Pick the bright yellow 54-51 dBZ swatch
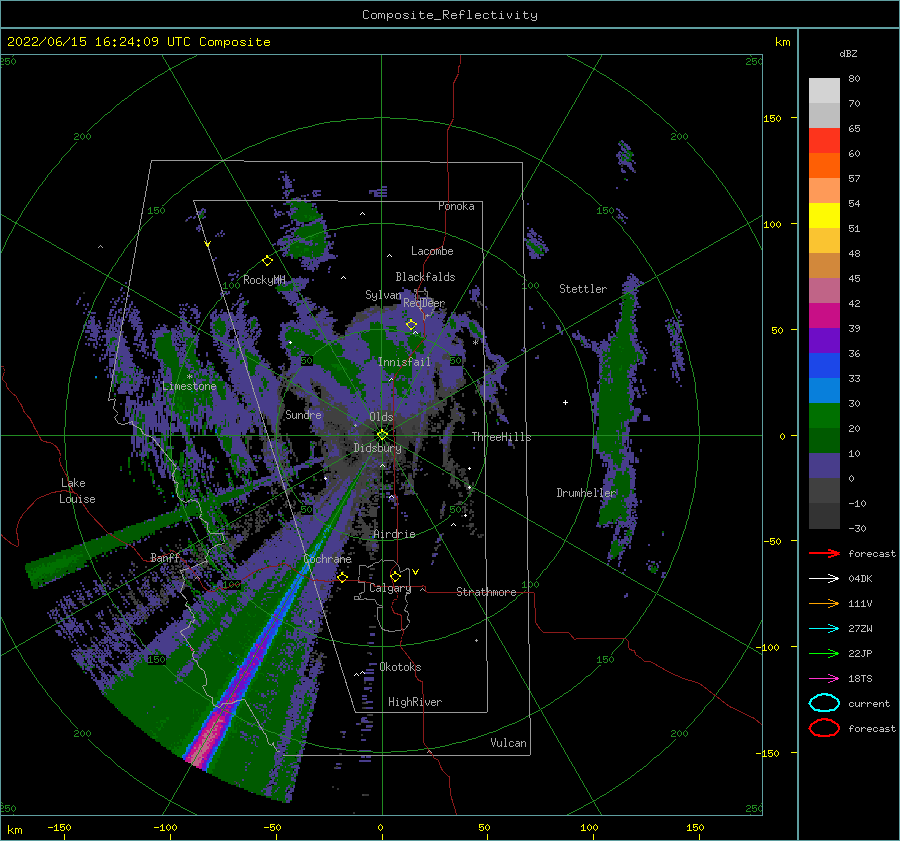Image resolution: width=900 pixels, height=841 pixels. pyautogui.click(x=824, y=215)
